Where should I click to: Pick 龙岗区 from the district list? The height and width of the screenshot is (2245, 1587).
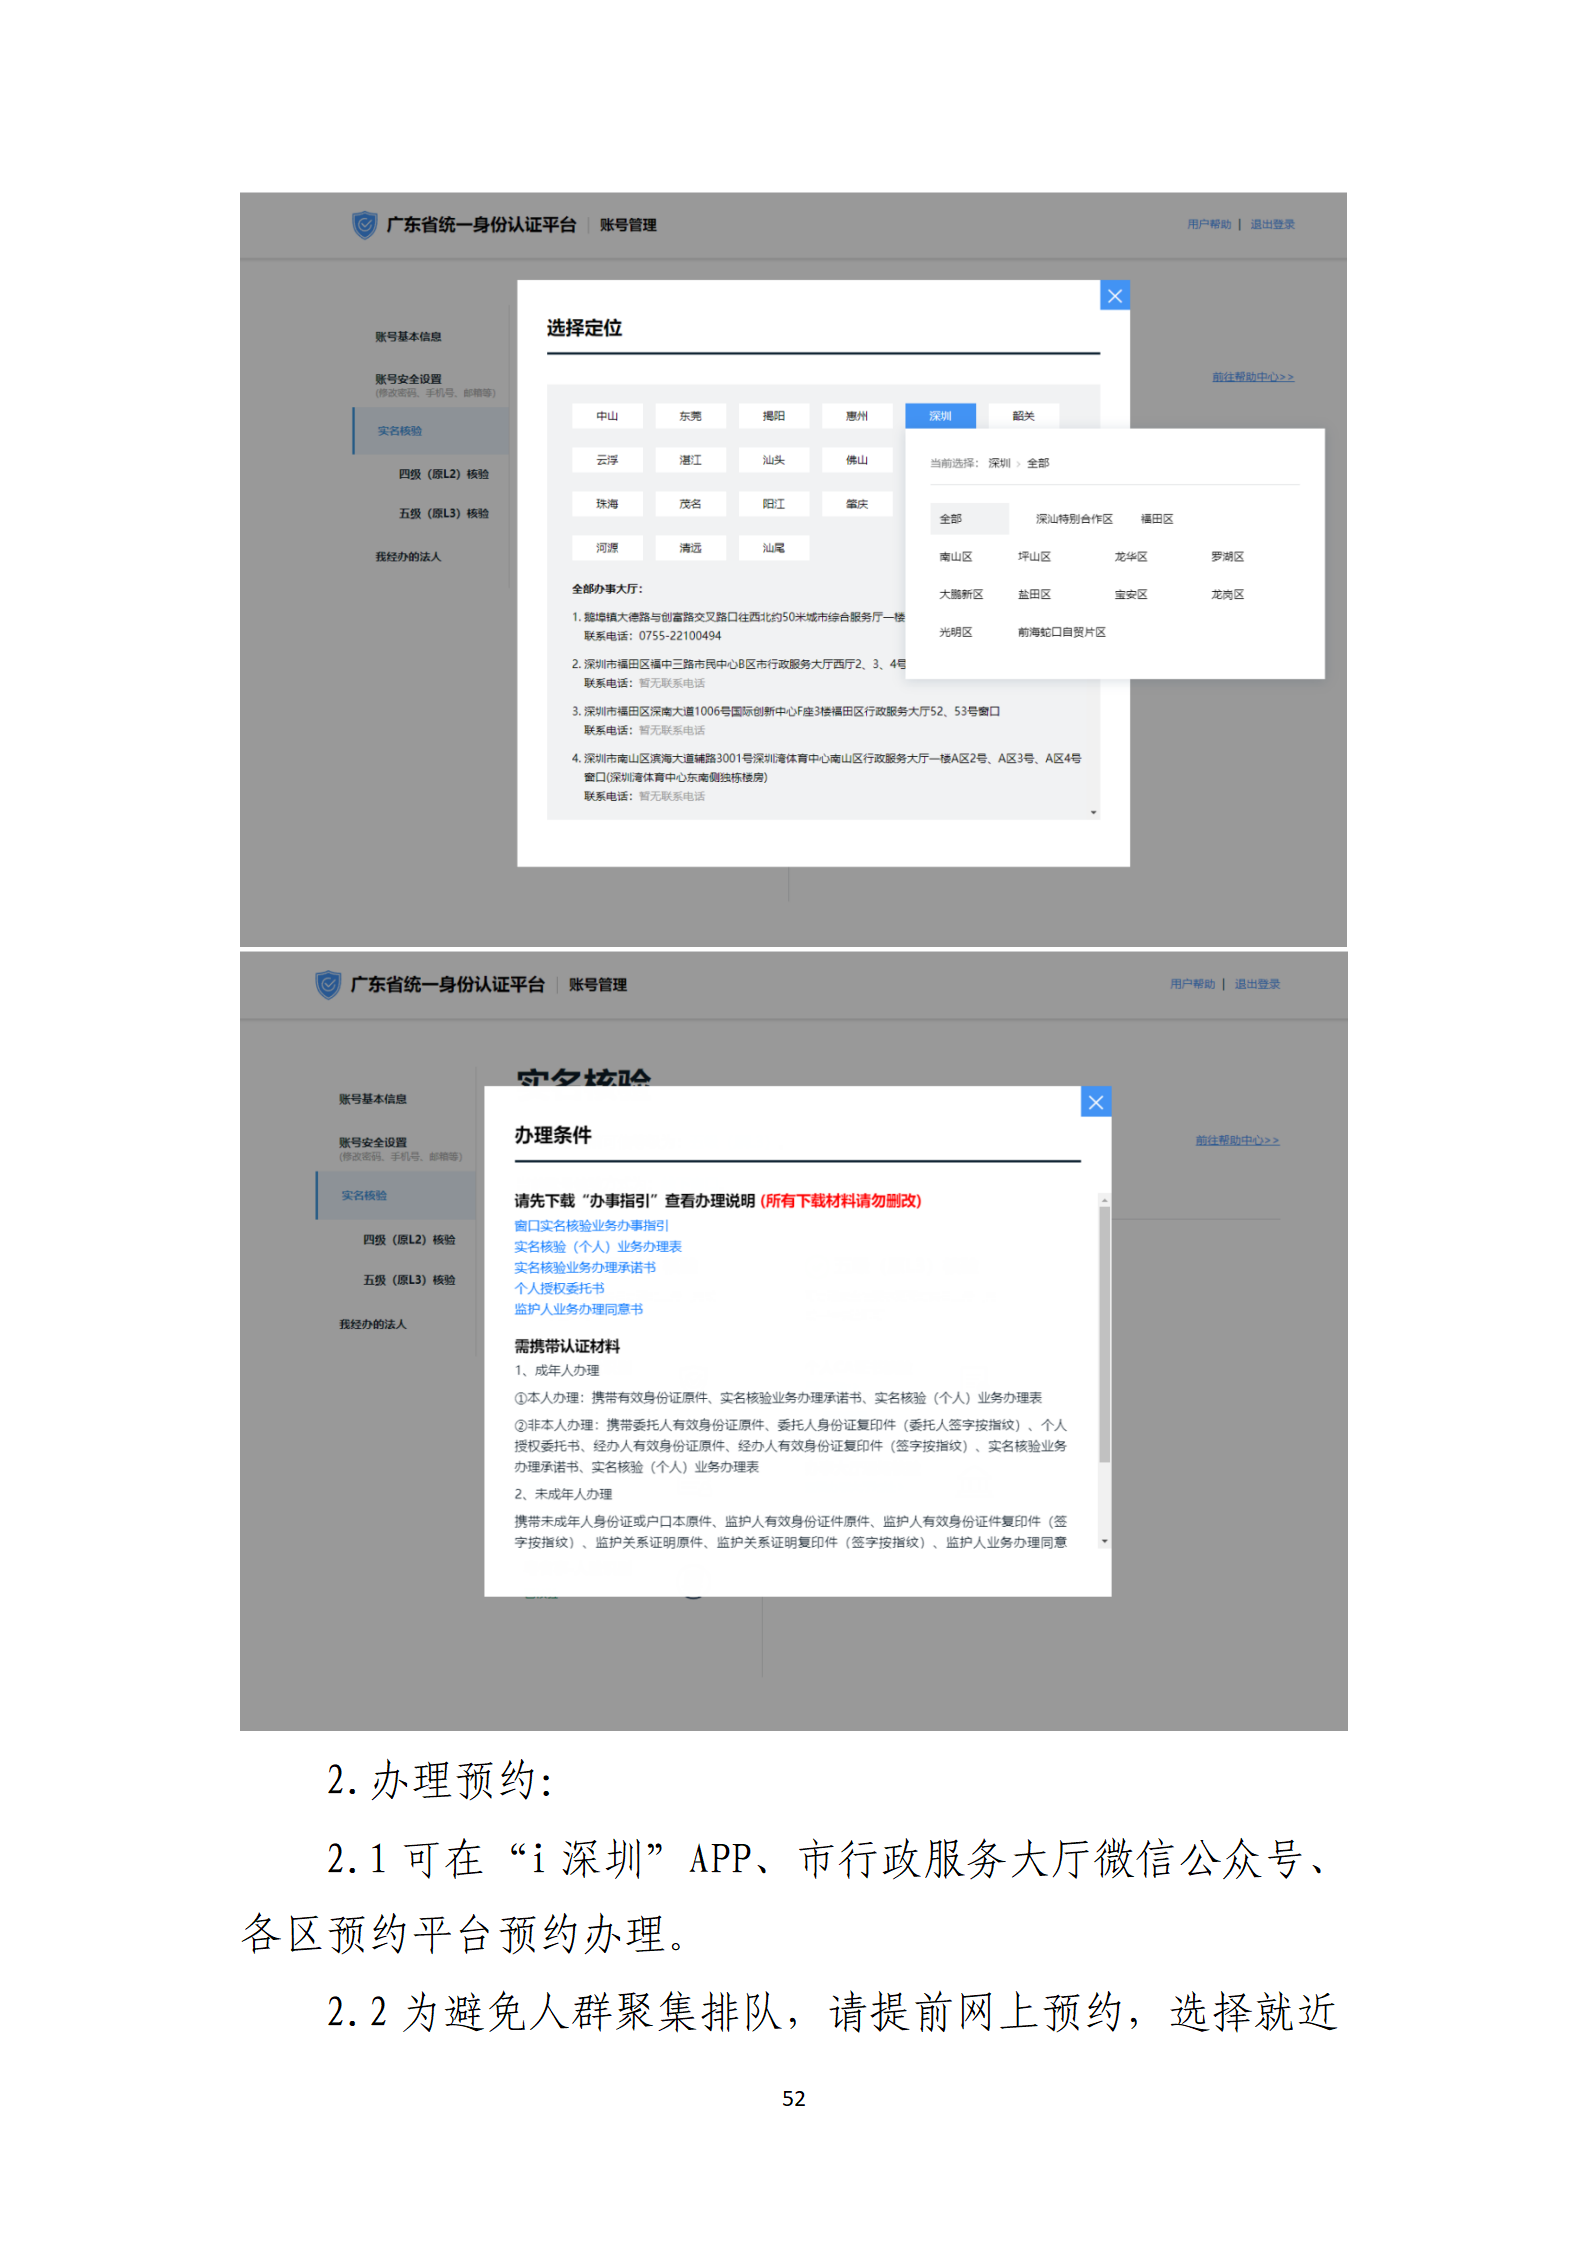coord(1227,595)
